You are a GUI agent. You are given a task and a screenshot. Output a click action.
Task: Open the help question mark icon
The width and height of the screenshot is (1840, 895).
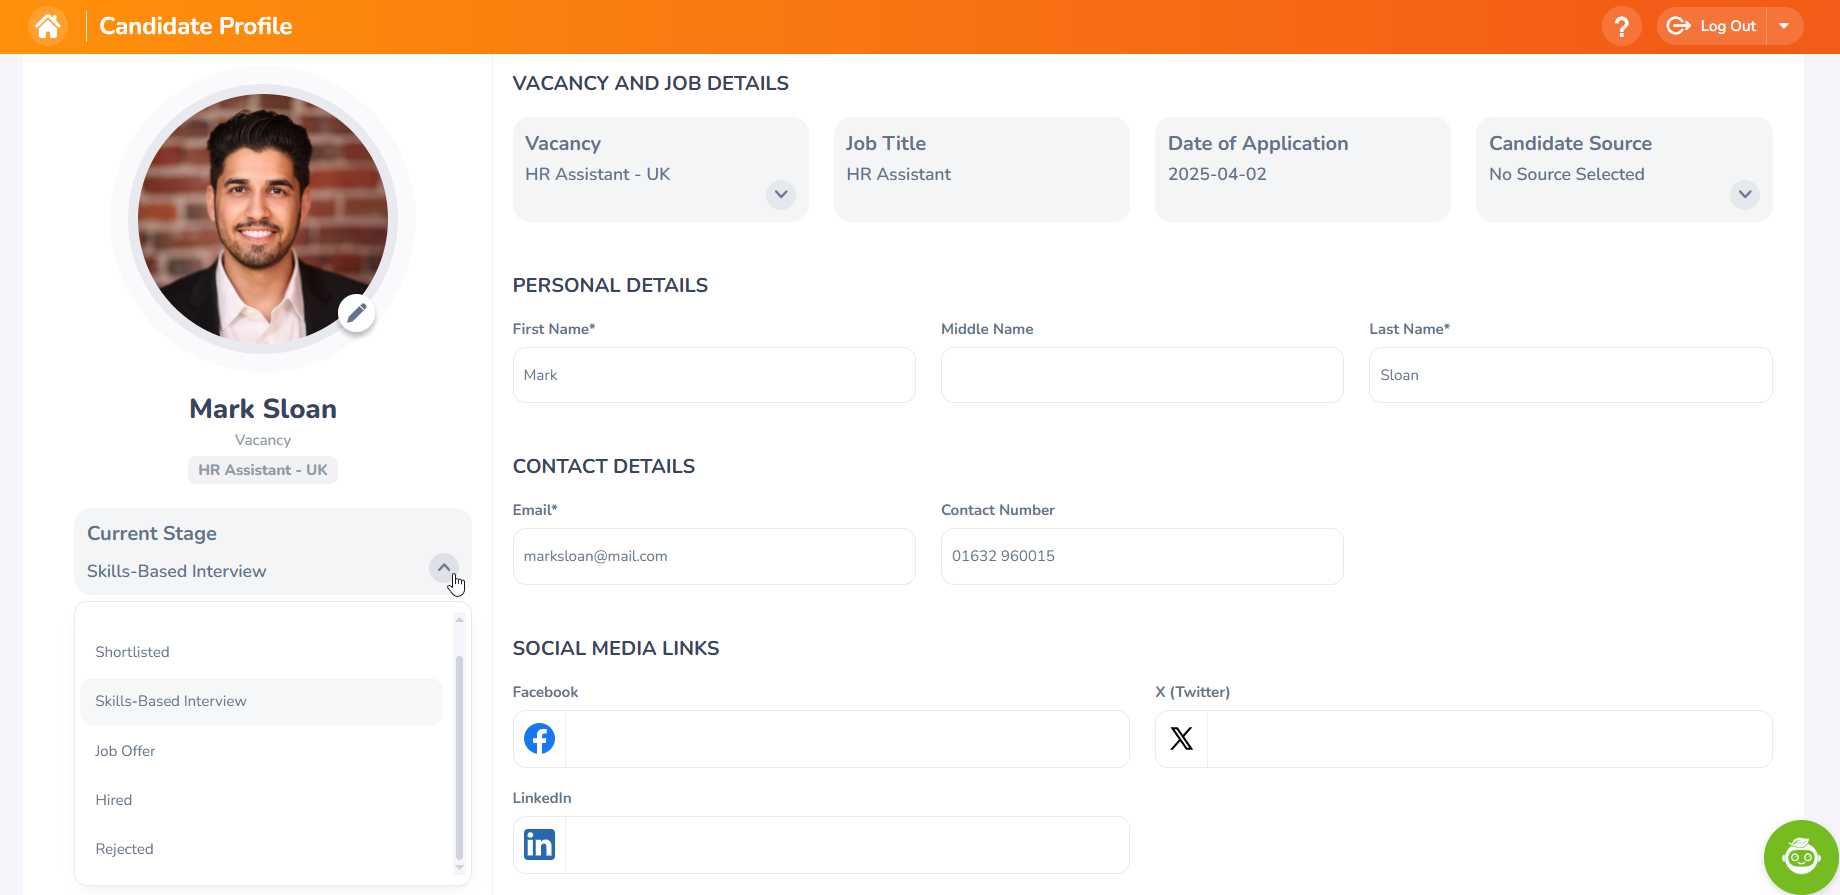click(x=1621, y=26)
